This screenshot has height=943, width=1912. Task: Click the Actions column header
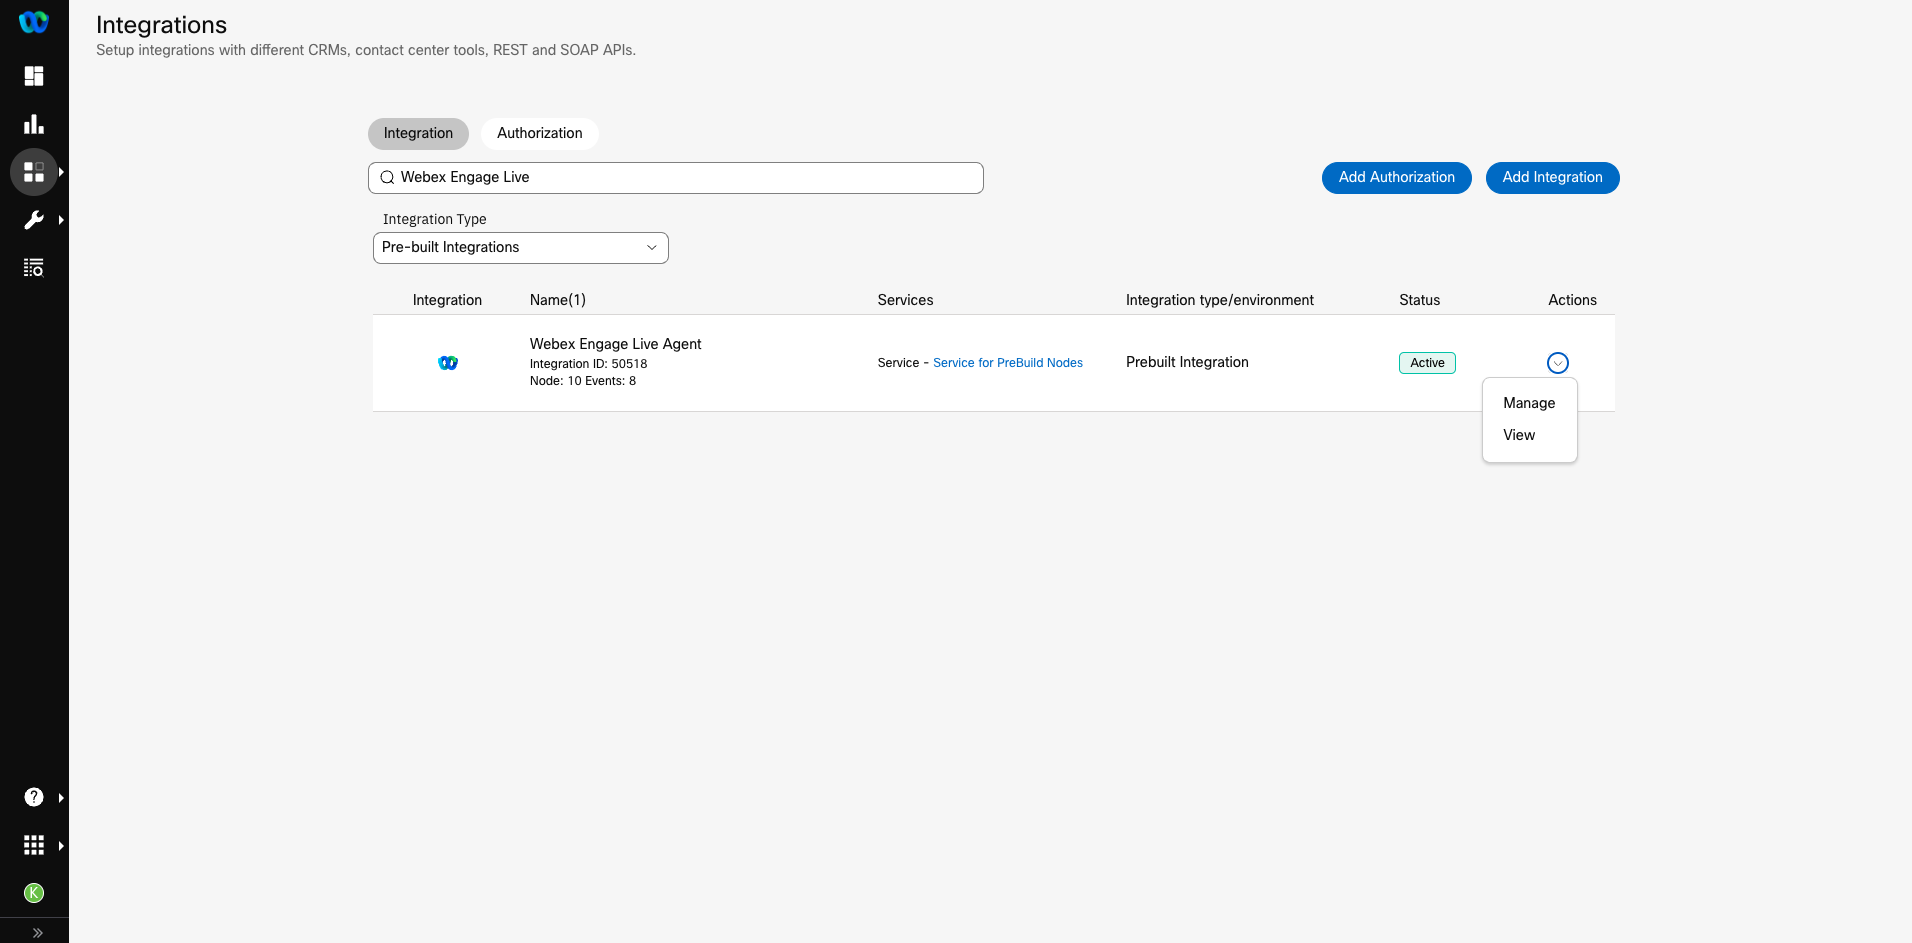[x=1572, y=300]
